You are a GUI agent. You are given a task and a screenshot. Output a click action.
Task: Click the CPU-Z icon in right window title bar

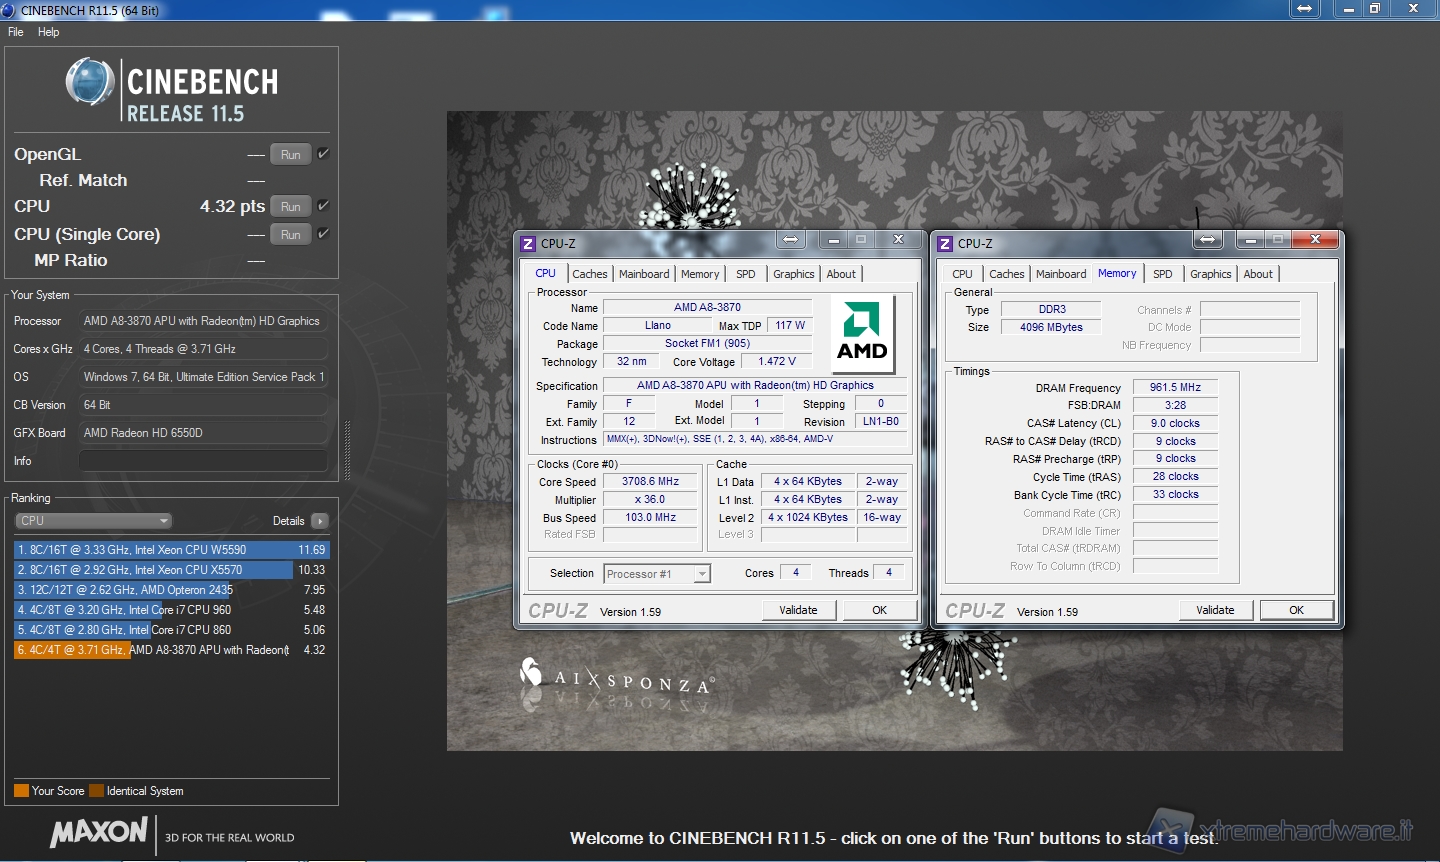click(945, 243)
